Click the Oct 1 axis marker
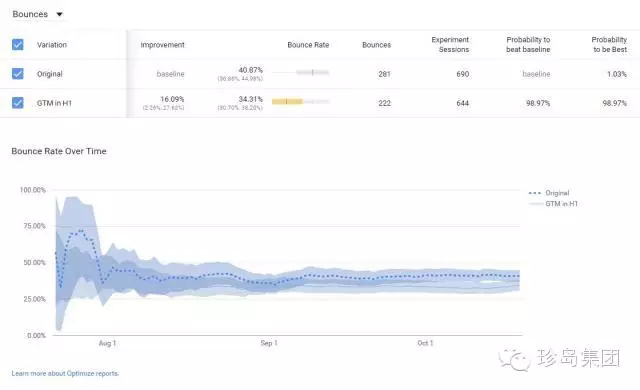 [425, 343]
